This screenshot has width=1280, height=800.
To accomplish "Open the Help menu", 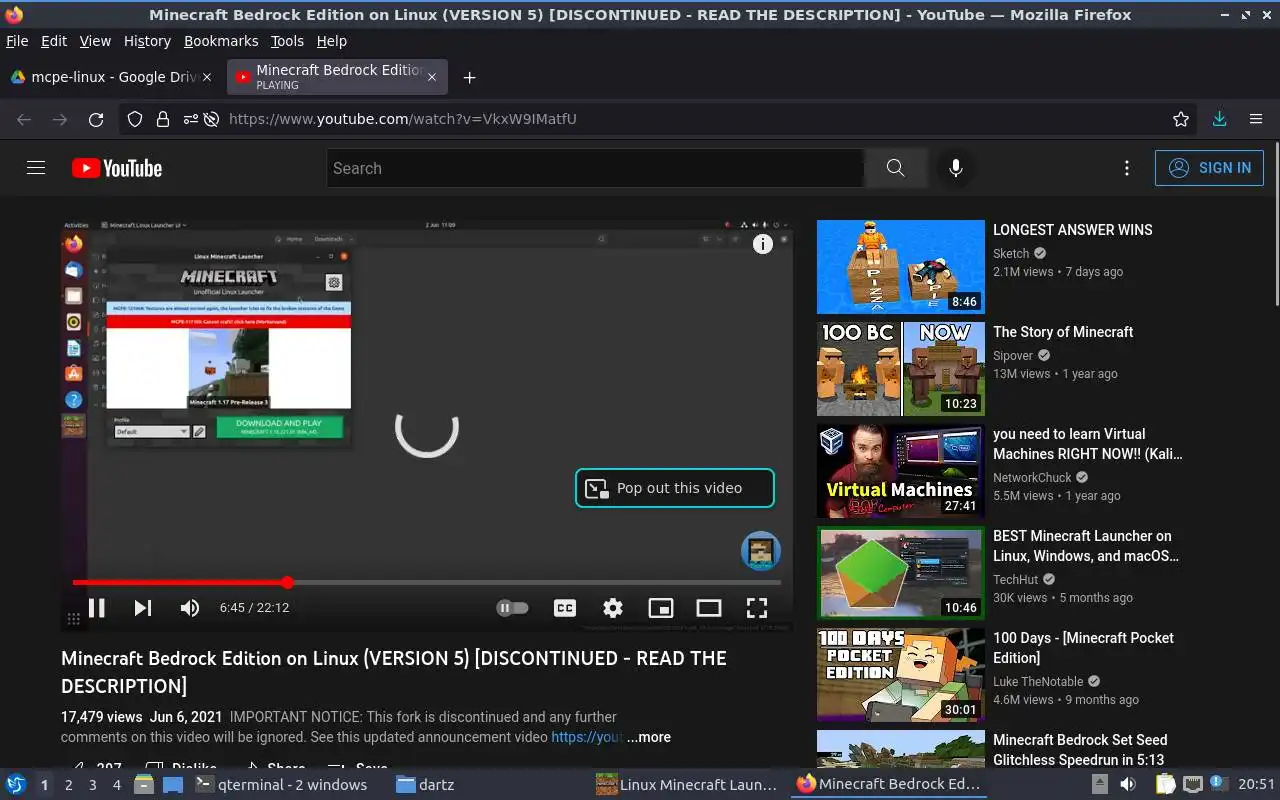I will pyautogui.click(x=332, y=41).
